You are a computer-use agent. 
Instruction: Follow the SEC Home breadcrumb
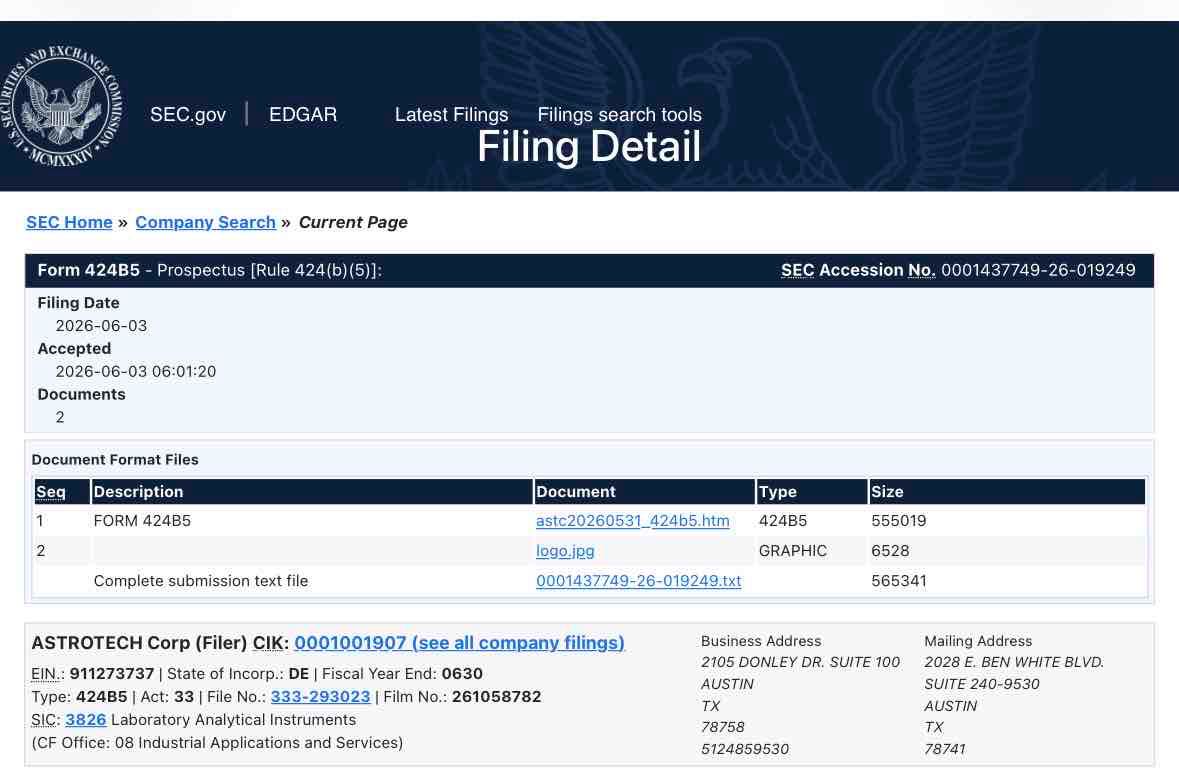point(69,223)
